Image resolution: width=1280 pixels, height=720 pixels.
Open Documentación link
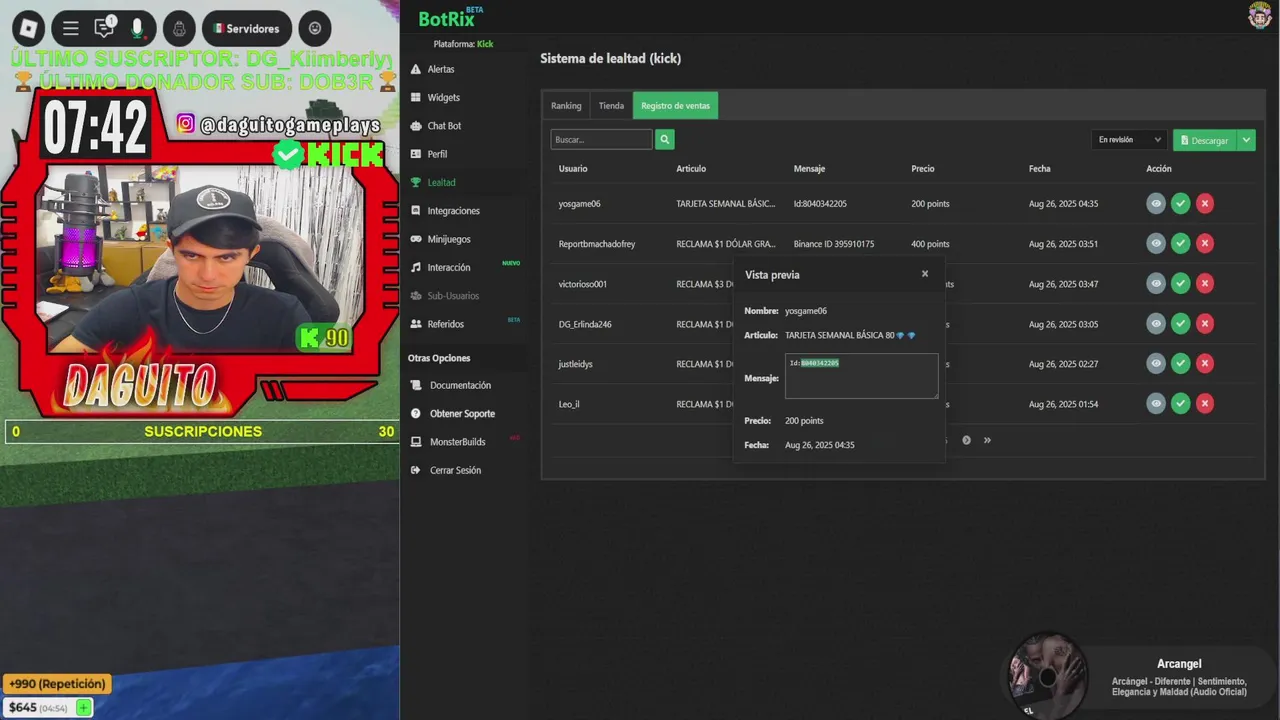(460, 385)
